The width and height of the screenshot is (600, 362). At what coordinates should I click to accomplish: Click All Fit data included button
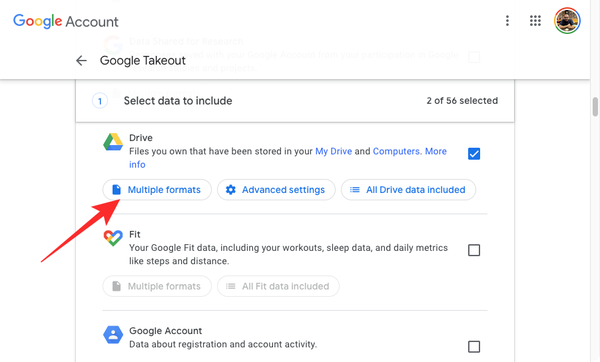tap(278, 286)
